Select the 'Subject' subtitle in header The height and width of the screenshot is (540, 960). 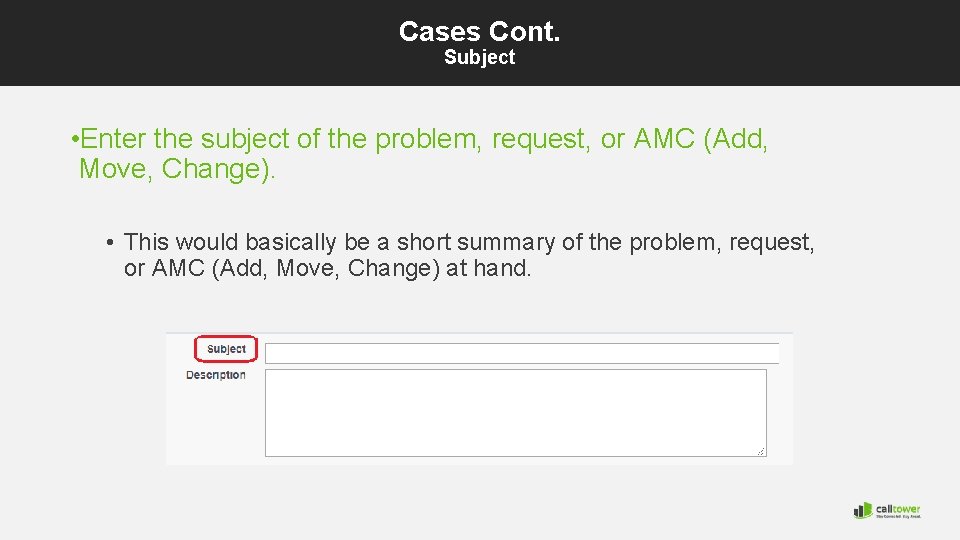point(479,58)
